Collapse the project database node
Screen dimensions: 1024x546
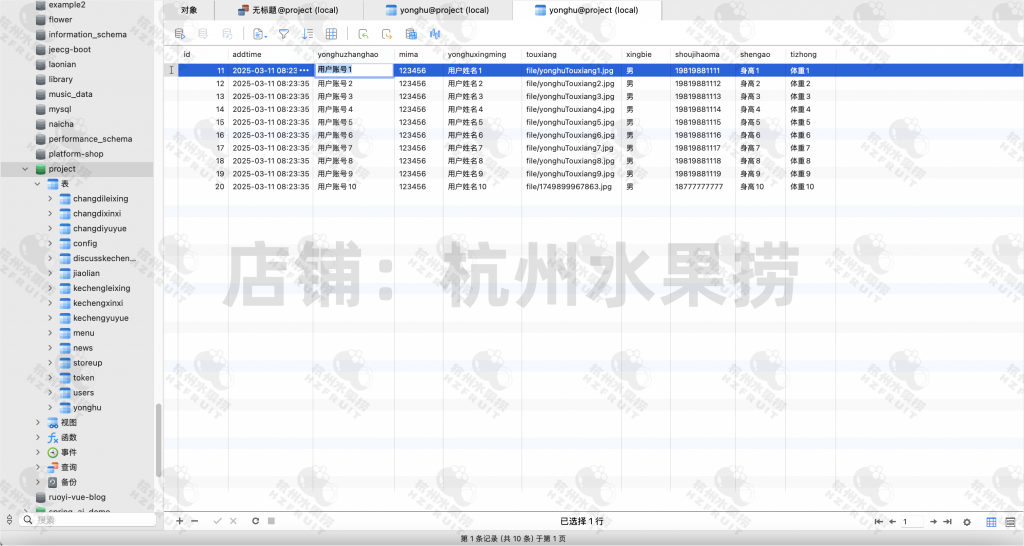tap(25, 169)
